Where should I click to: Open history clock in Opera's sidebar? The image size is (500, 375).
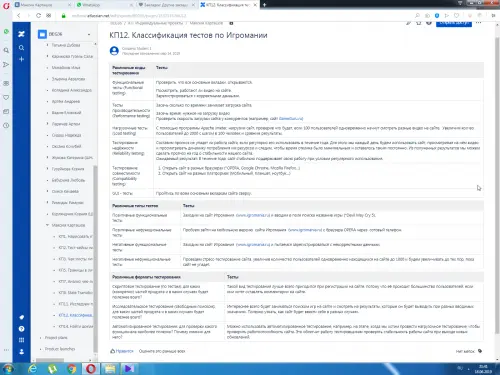point(6,126)
